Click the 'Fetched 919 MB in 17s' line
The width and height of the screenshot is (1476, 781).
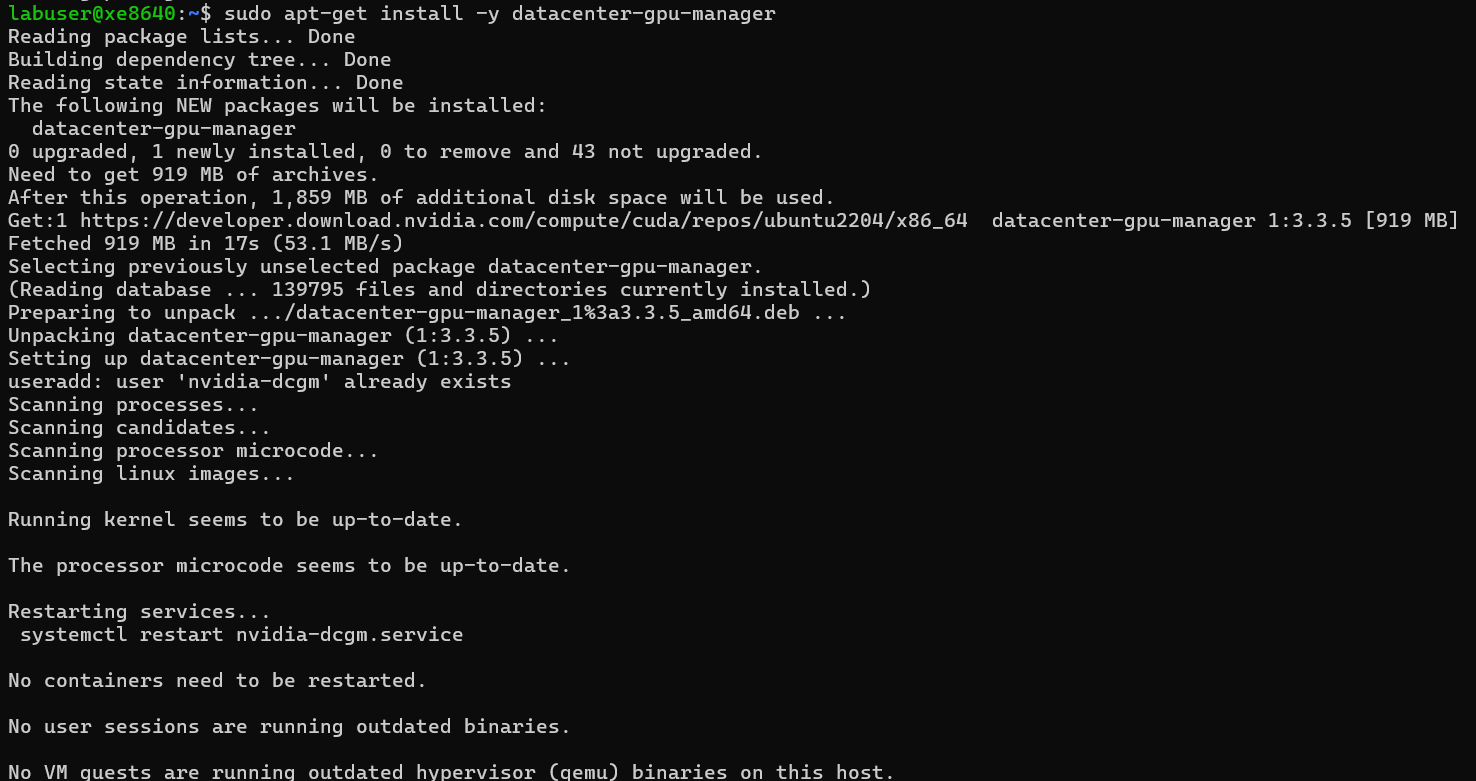tap(205, 243)
